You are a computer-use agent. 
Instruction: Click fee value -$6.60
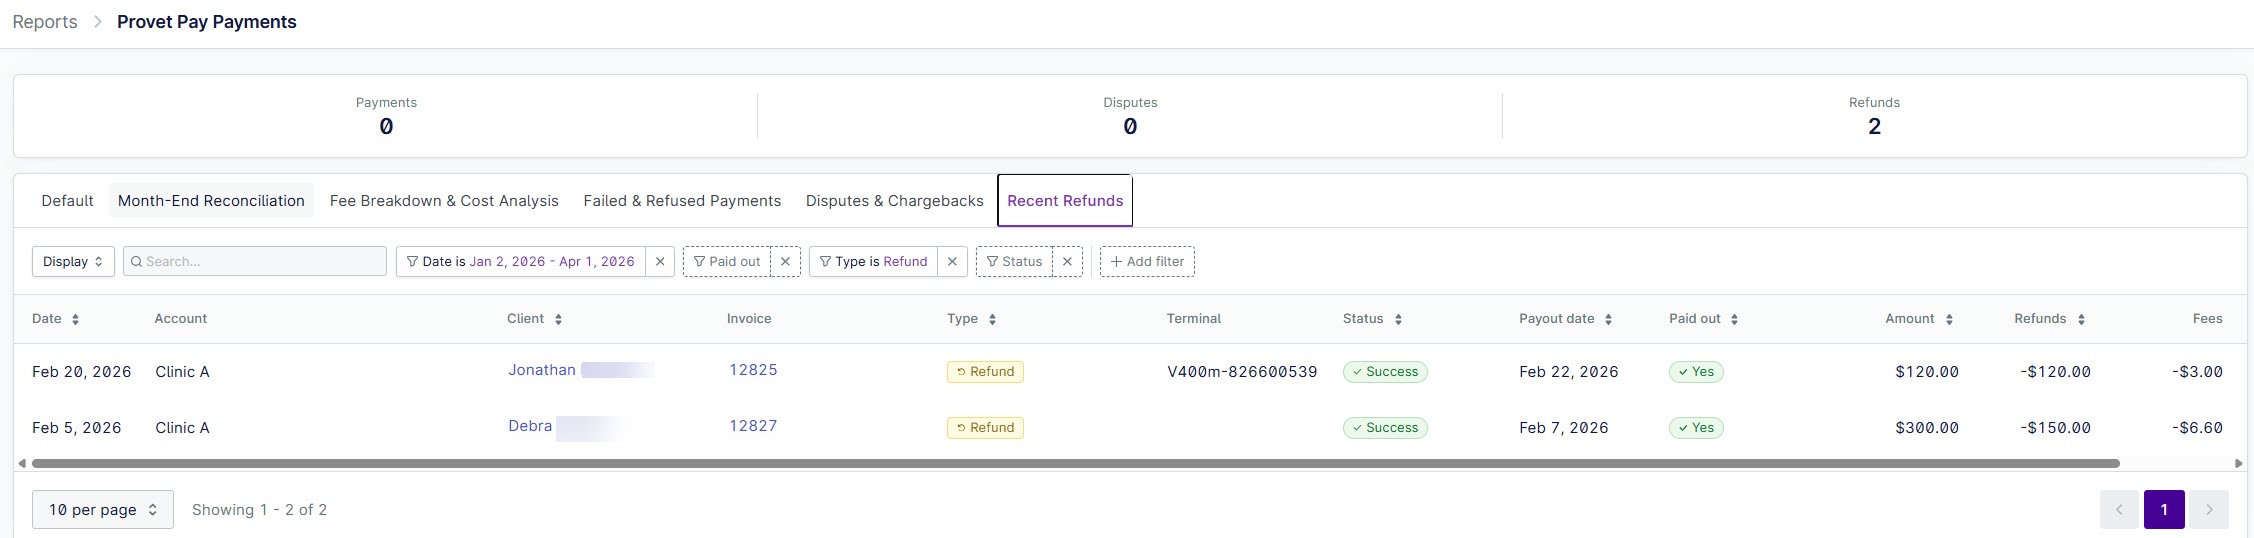pyautogui.click(x=2197, y=428)
